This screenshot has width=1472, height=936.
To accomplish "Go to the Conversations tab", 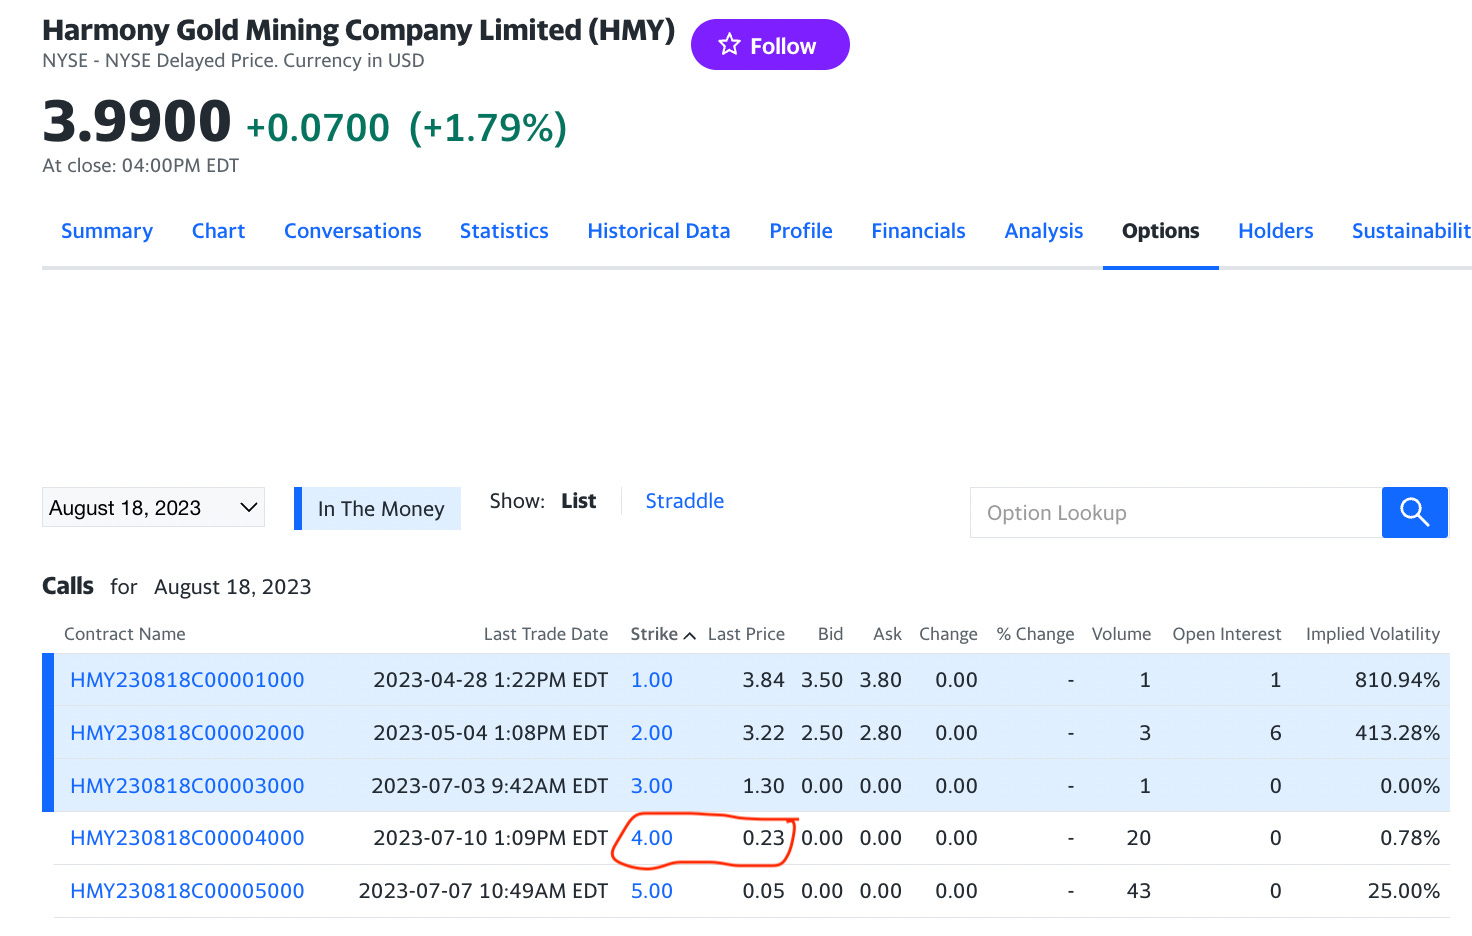I will tap(353, 231).
